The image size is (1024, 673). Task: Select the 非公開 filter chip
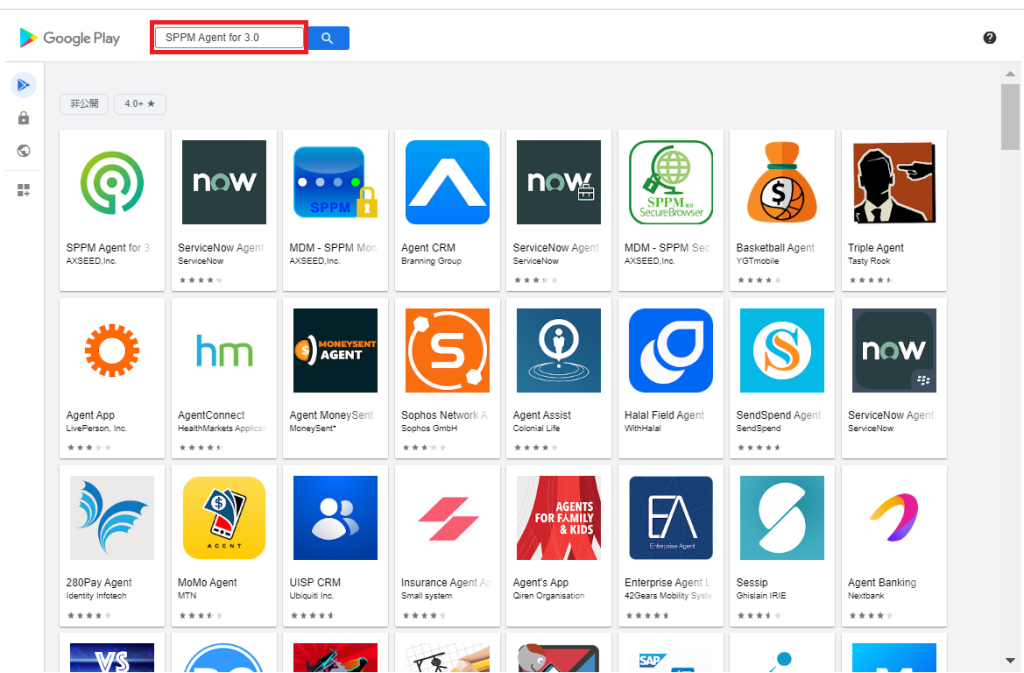(84, 104)
